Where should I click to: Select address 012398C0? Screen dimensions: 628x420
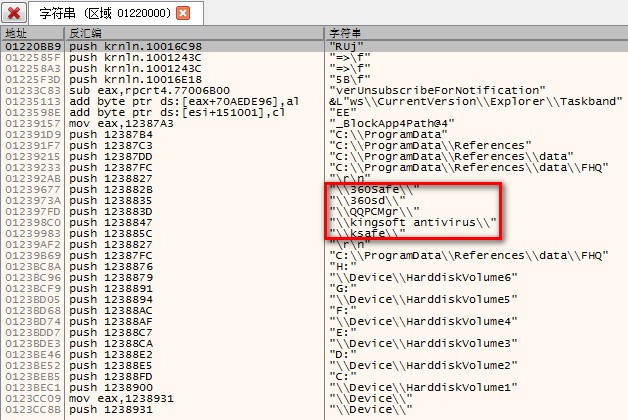click(33, 222)
